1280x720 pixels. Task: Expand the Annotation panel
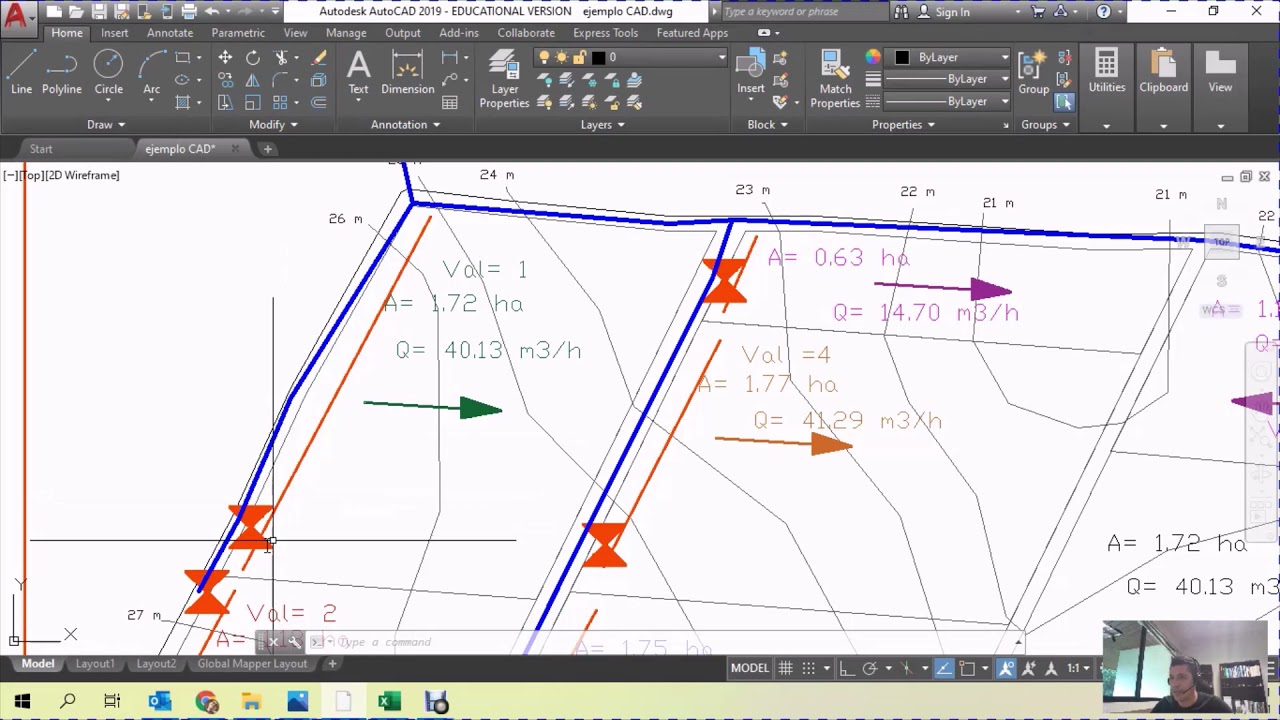point(405,125)
